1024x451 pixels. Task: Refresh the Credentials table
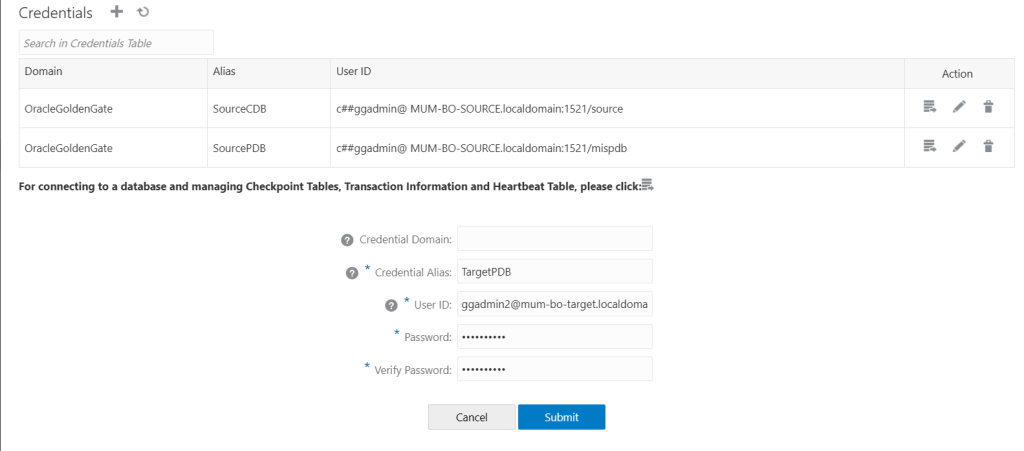tap(143, 12)
